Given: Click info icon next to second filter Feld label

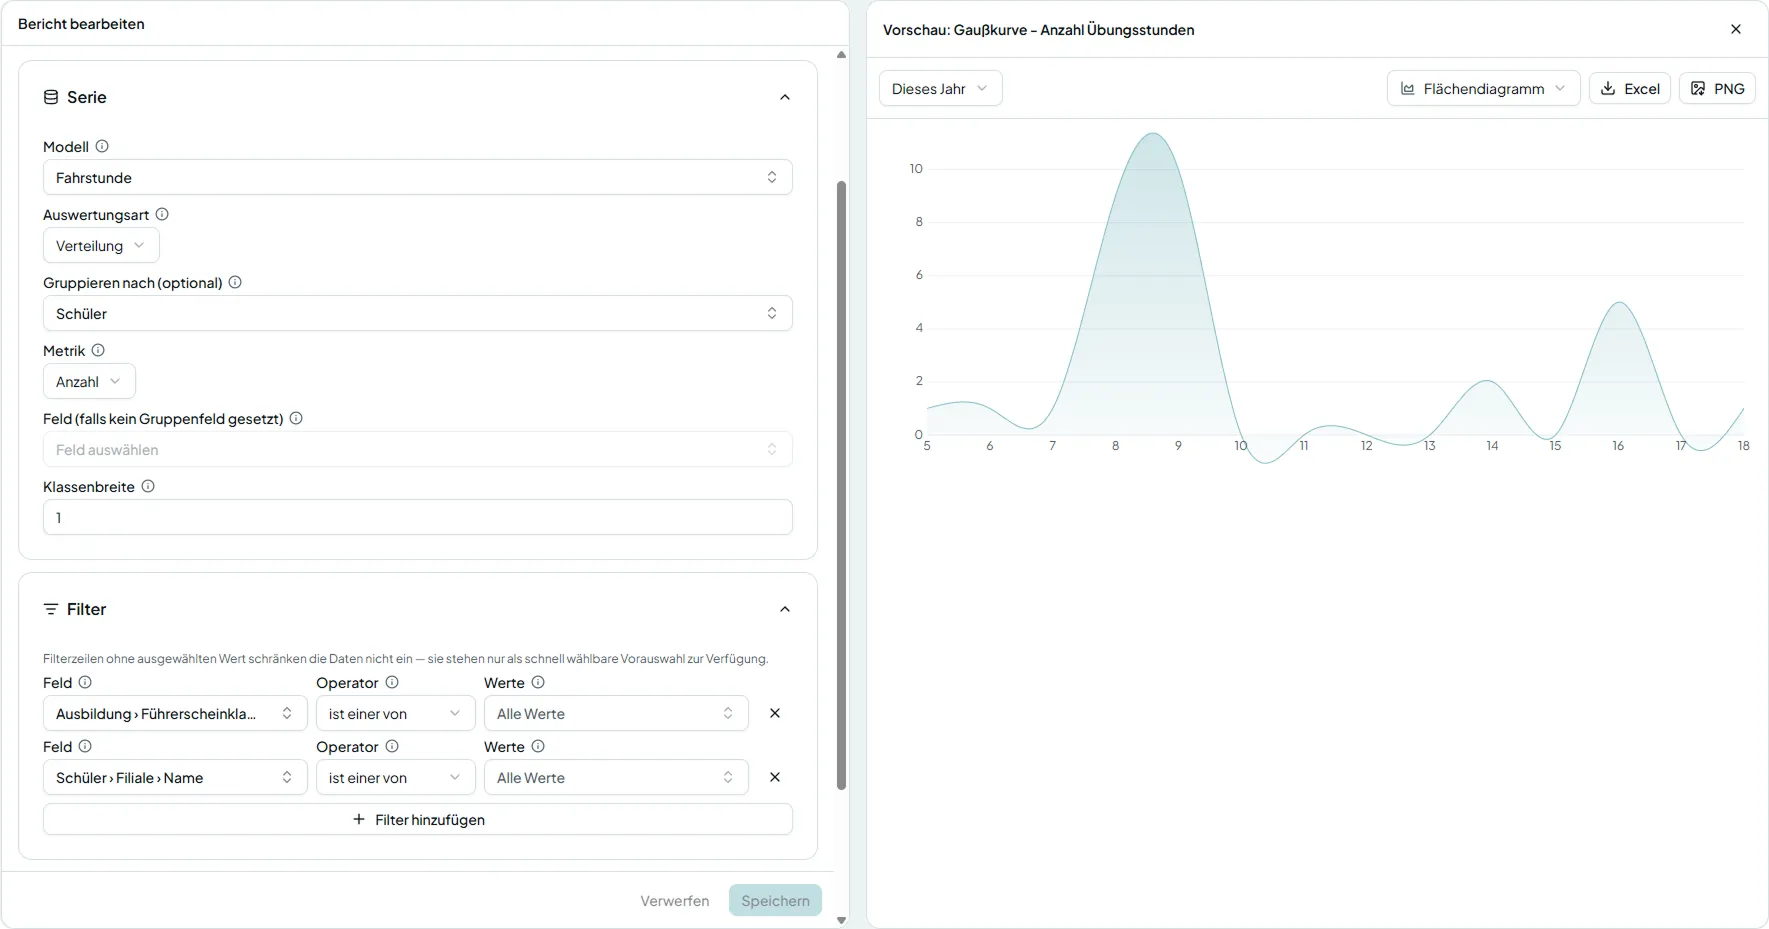Looking at the screenshot, I should (x=85, y=746).
